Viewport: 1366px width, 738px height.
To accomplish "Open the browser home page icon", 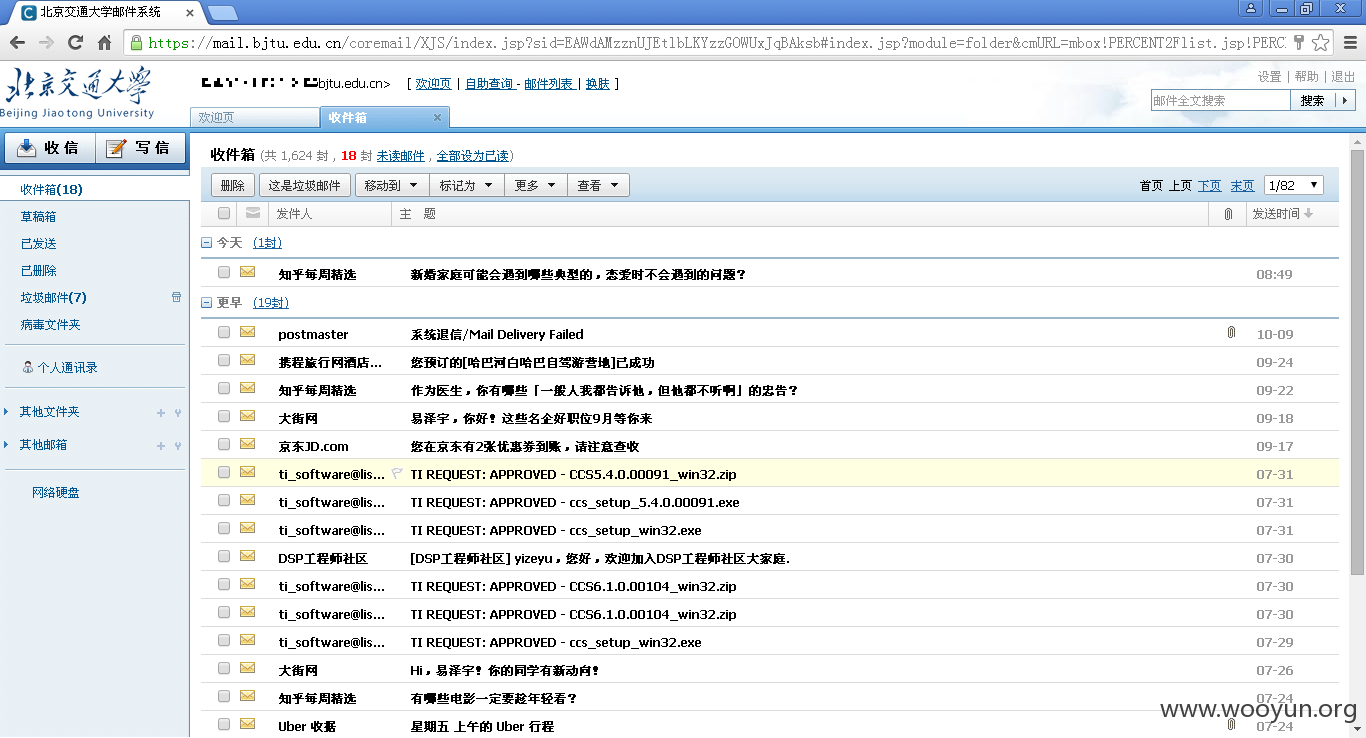I will tap(104, 43).
